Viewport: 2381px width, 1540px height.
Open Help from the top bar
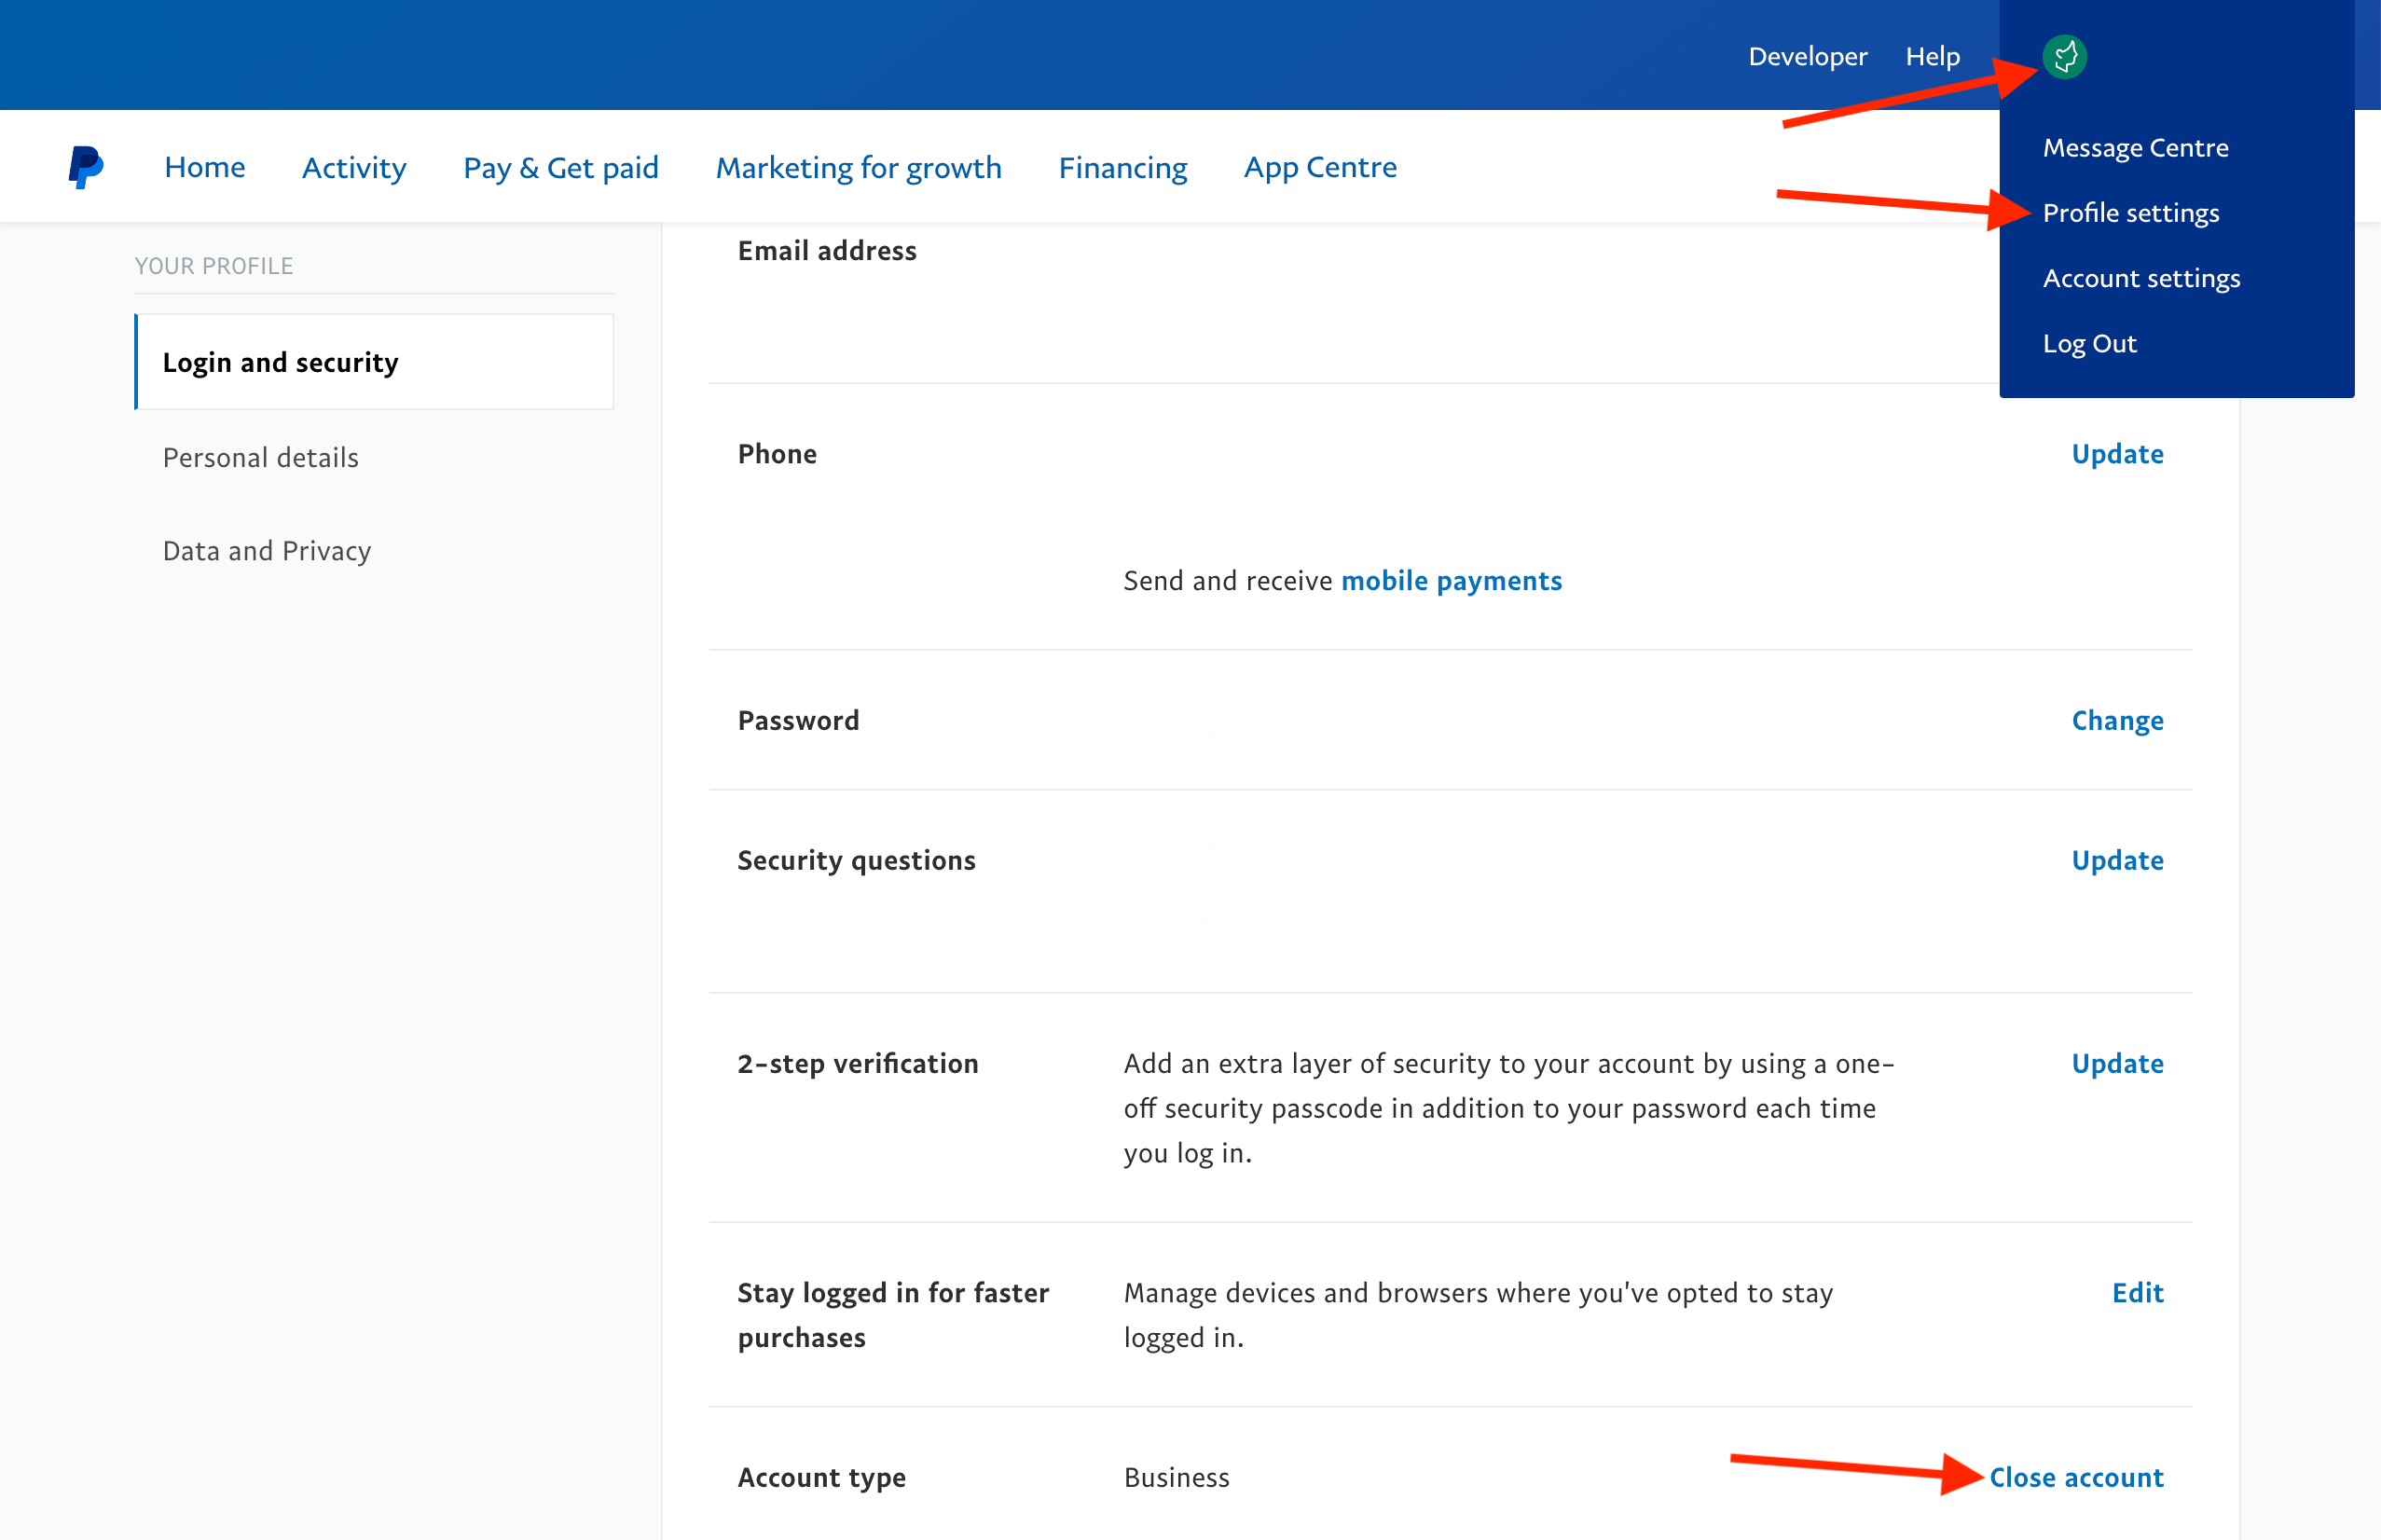point(1932,57)
